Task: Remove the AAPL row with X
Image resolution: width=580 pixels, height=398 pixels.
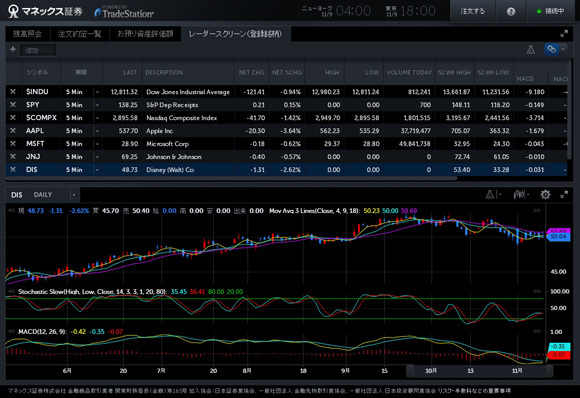Action: (x=13, y=131)
